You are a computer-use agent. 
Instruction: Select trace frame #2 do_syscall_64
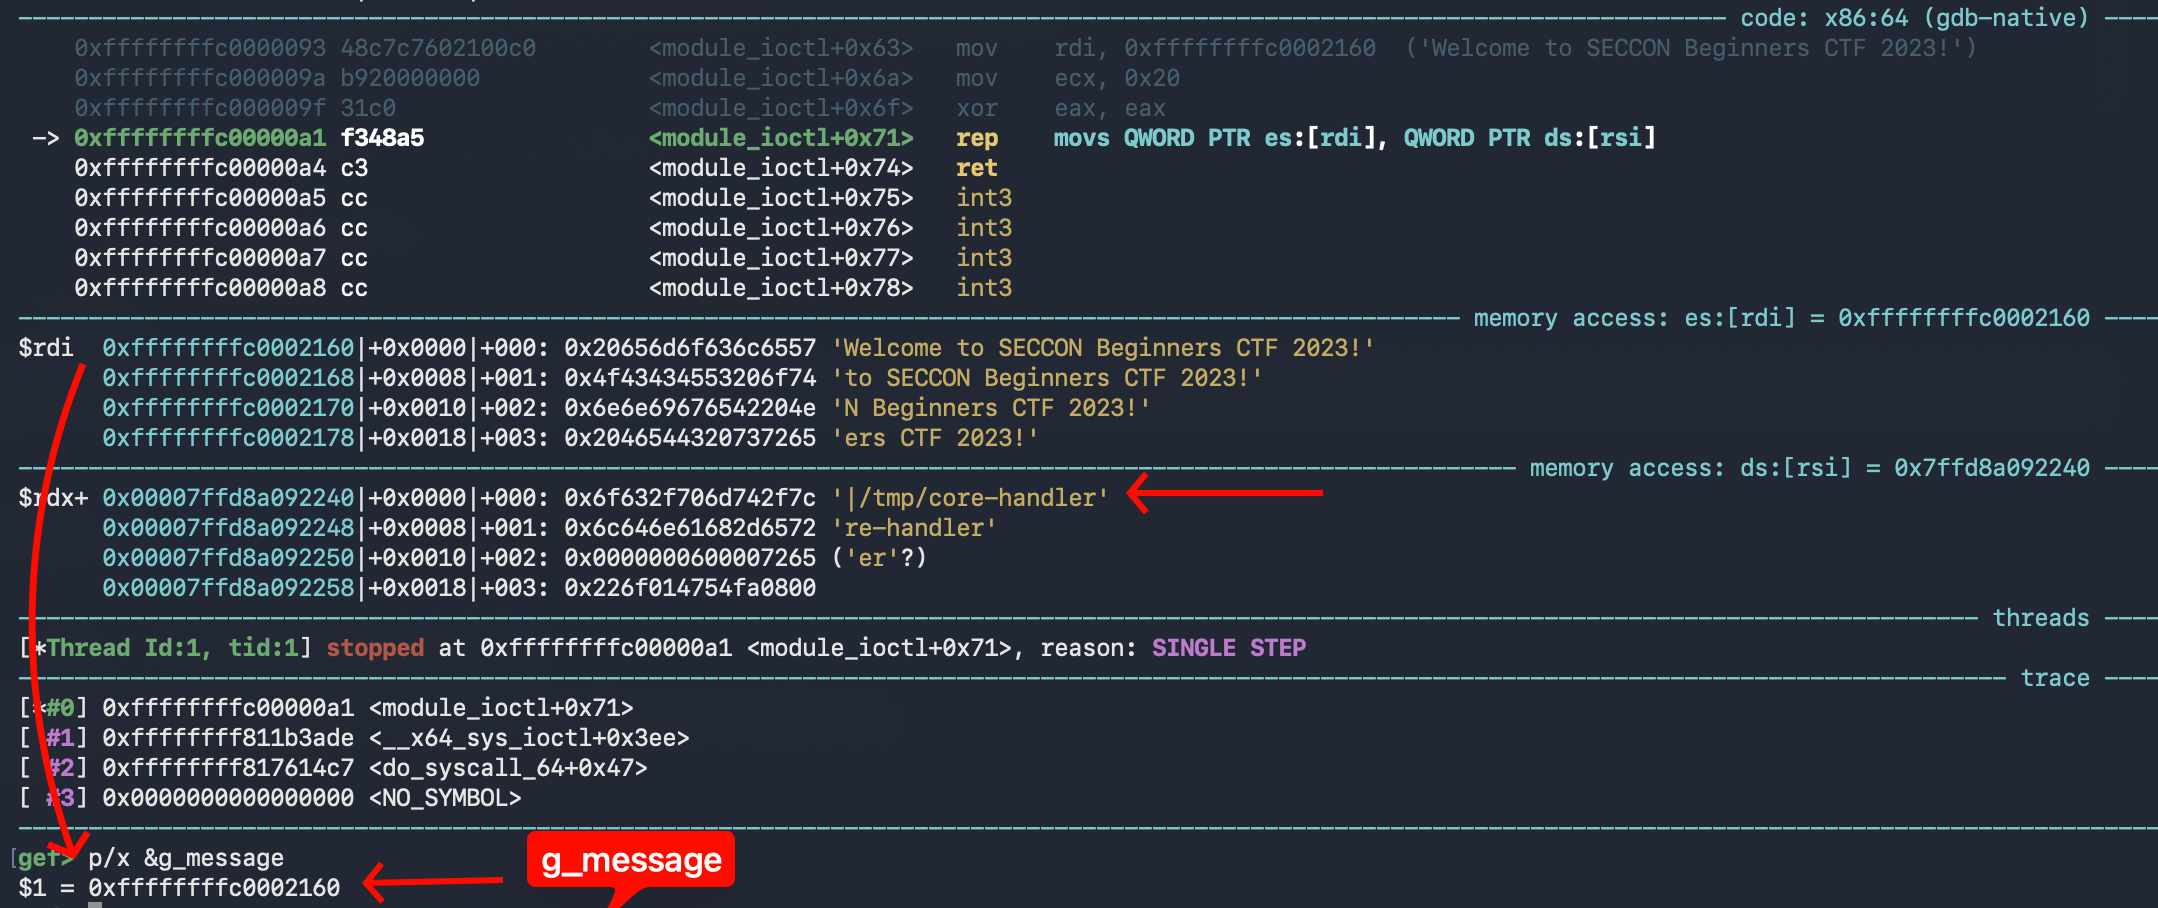[x=334, y=768]
